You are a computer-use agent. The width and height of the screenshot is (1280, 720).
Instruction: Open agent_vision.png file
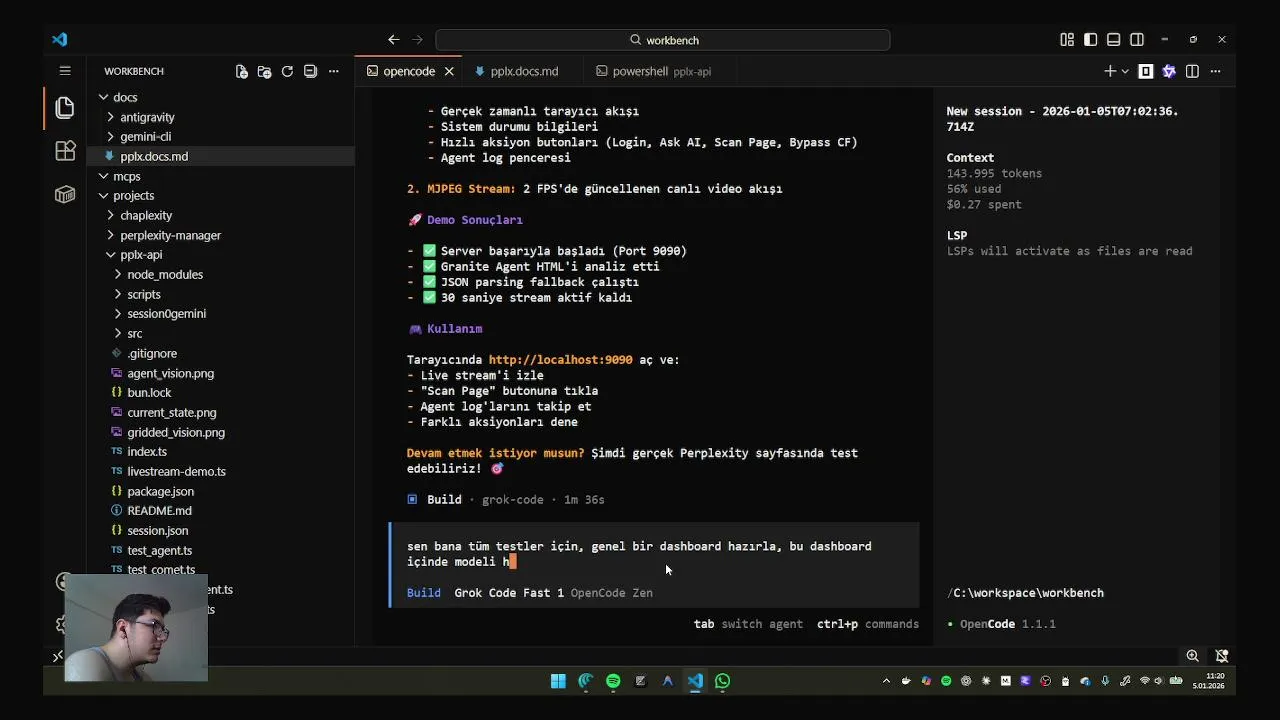click(x=220, y=373)
